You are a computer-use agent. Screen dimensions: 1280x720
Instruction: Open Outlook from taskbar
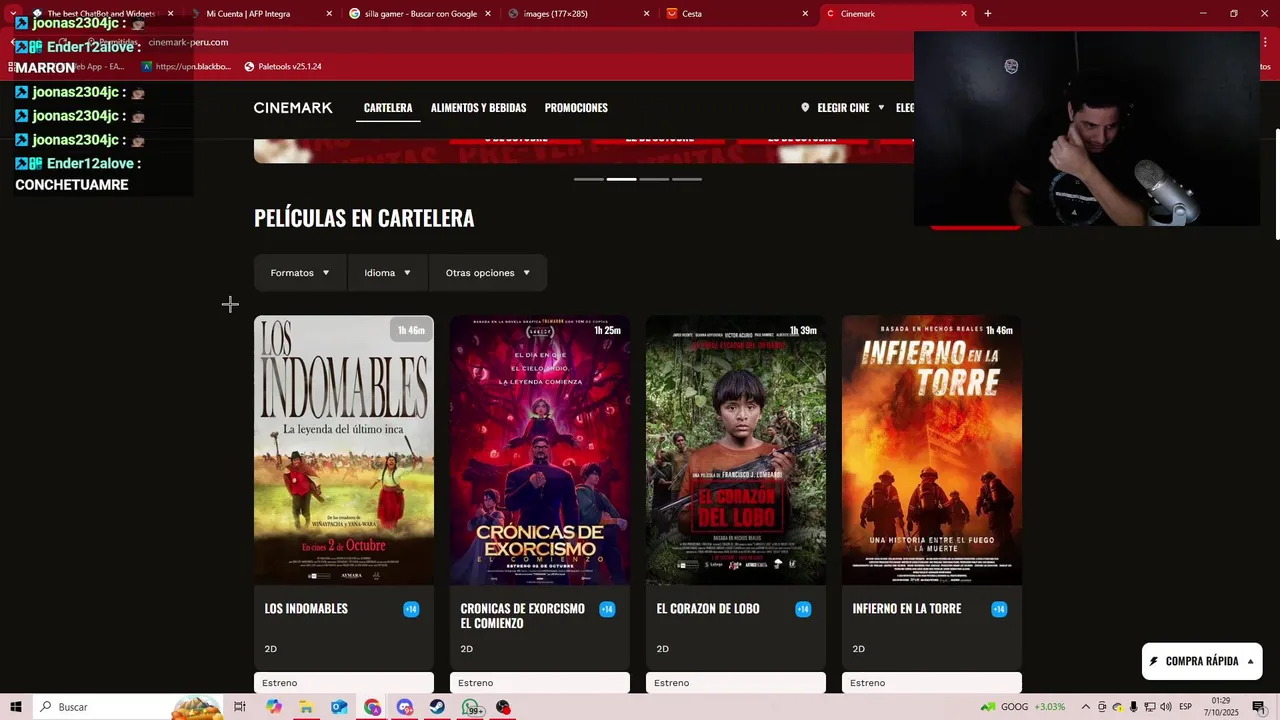tap(339, 707)
